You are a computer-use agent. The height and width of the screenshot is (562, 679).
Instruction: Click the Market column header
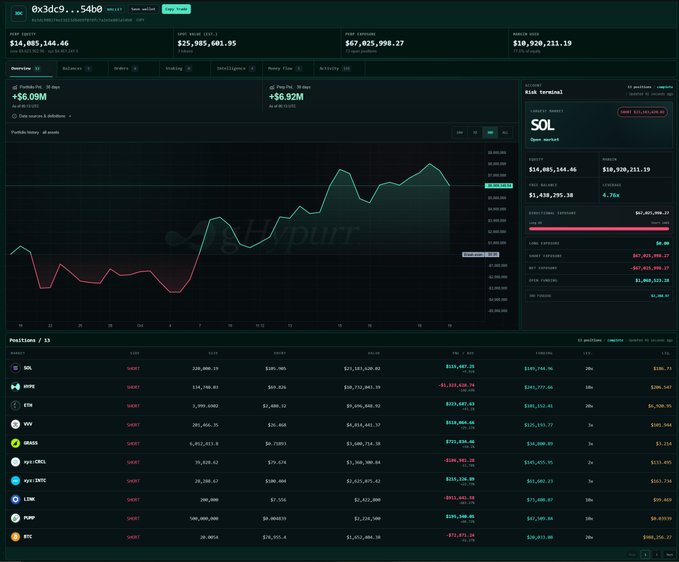pos(18,353)
